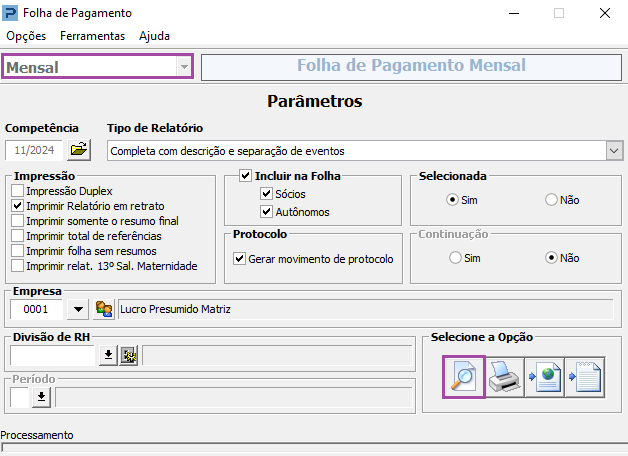Open the Competência folder icon
Viewport: 628px width, 456px height.
click(79, 150)
